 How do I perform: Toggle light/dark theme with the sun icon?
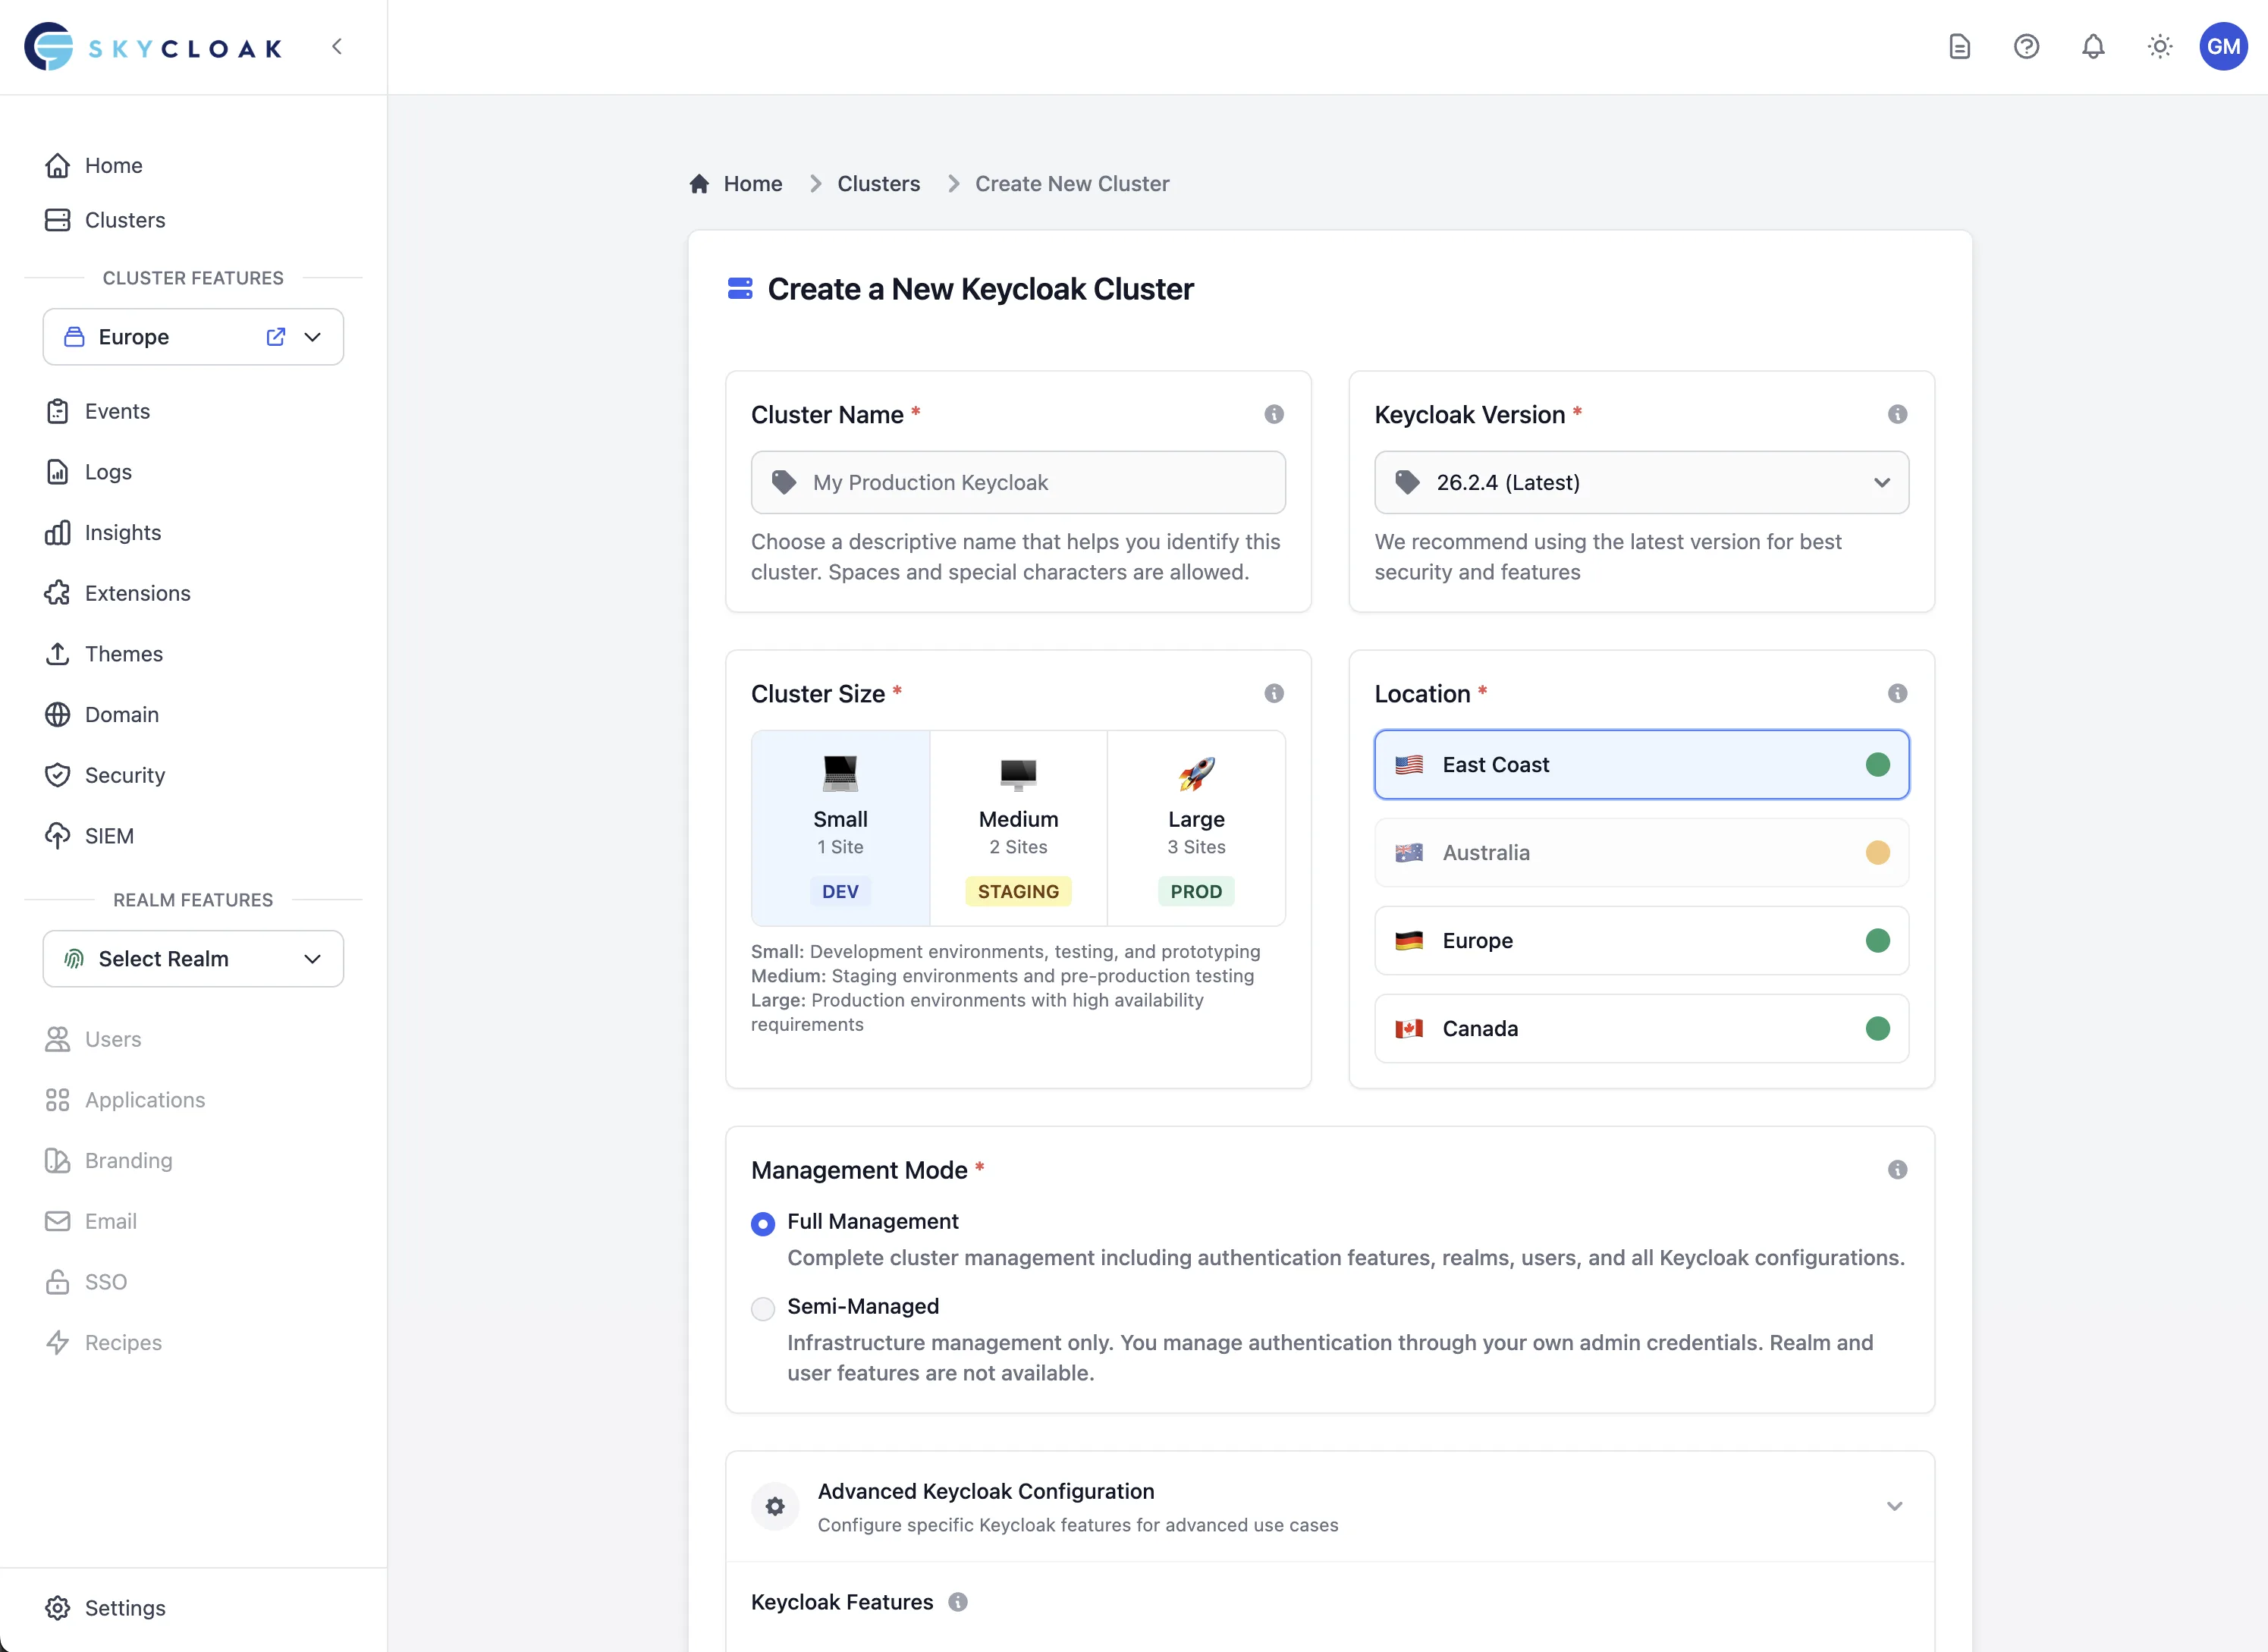coord(2159,46)
